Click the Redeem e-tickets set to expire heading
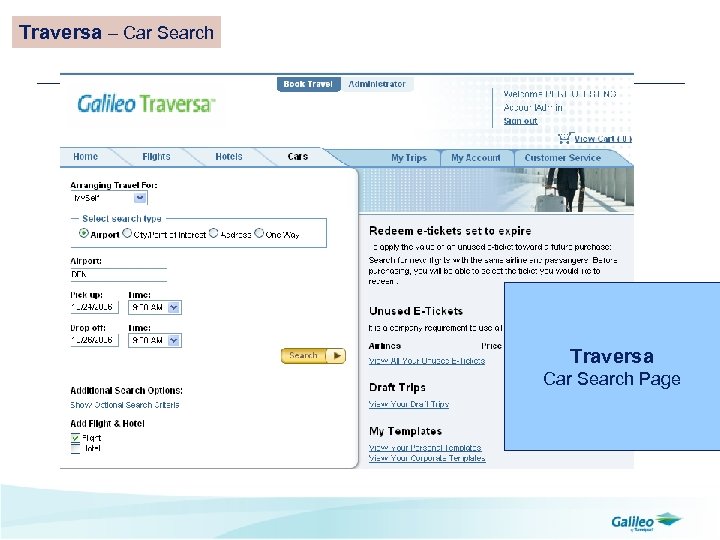Image resolution: width=720 pixels, height=540 pixels. pyautogui.click(x=450, y=231)
